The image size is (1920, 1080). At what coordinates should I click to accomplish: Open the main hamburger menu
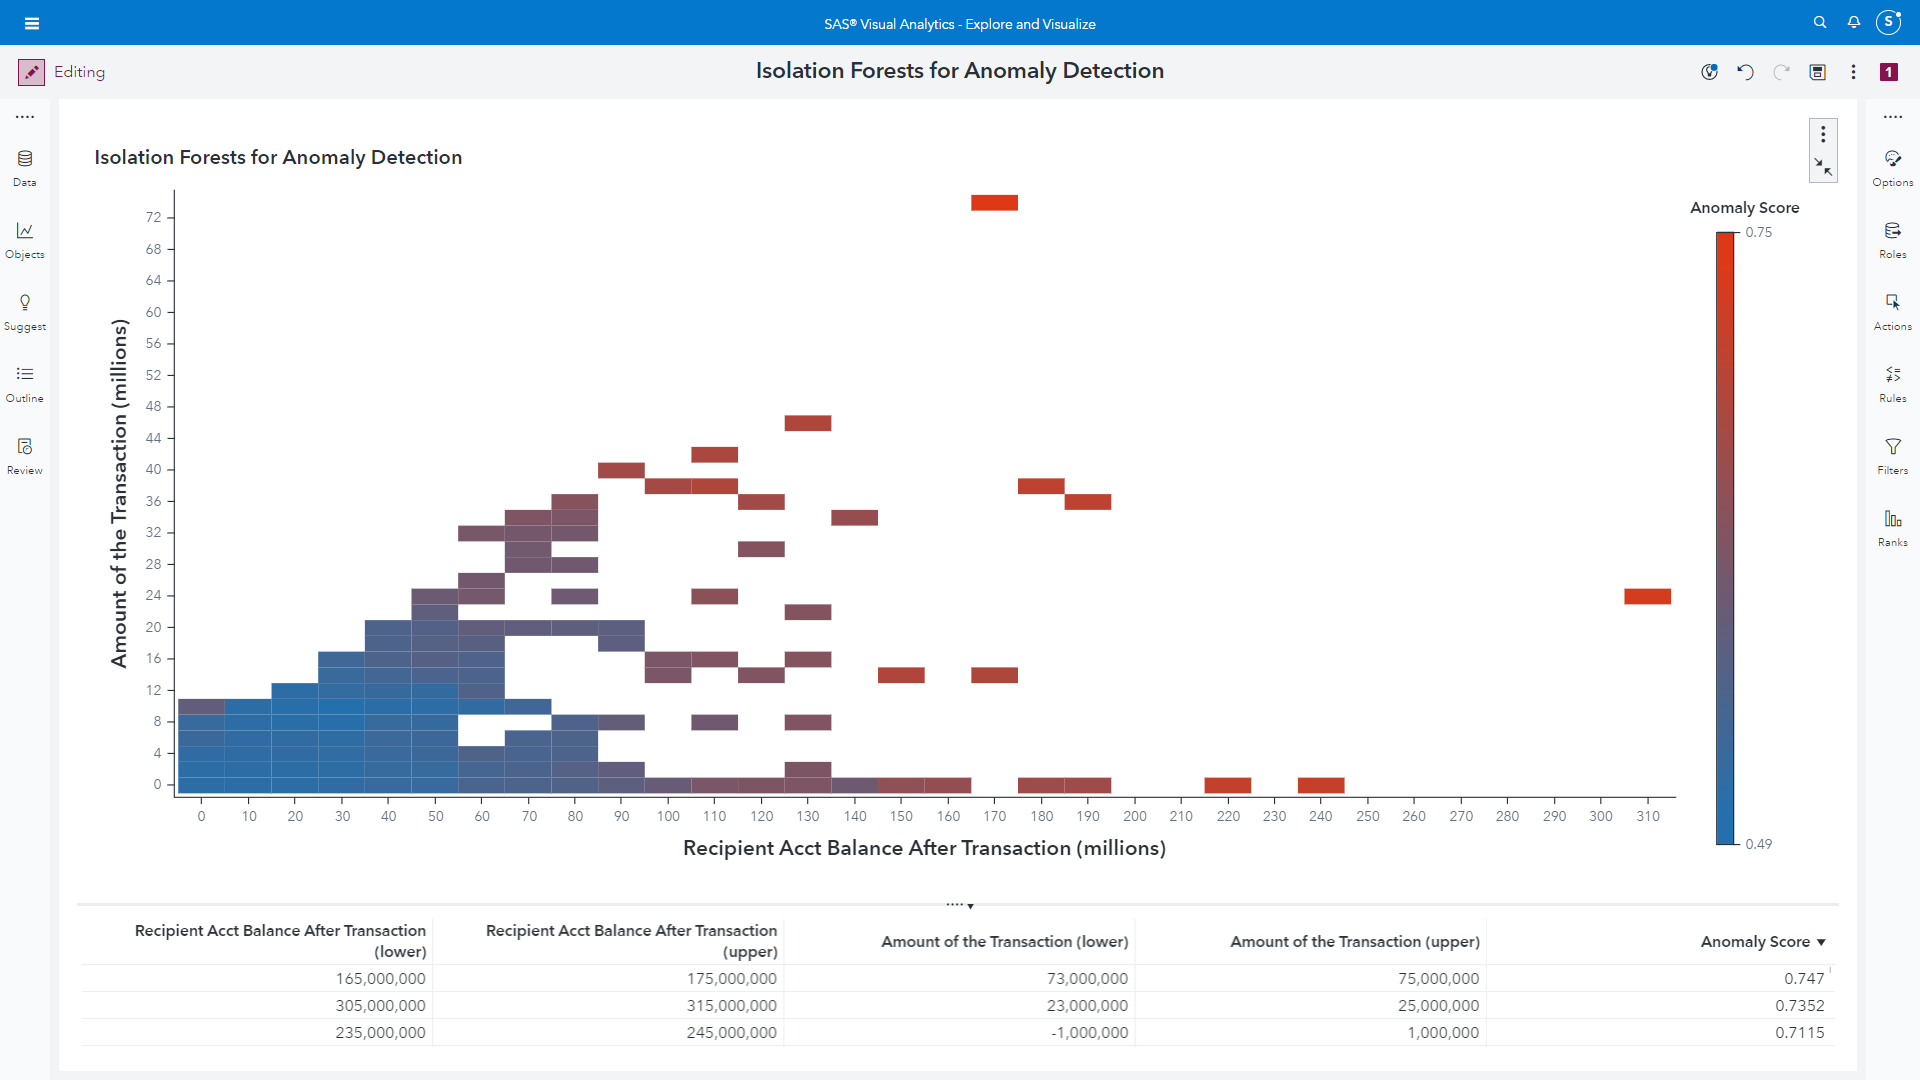tap(32, 23)
